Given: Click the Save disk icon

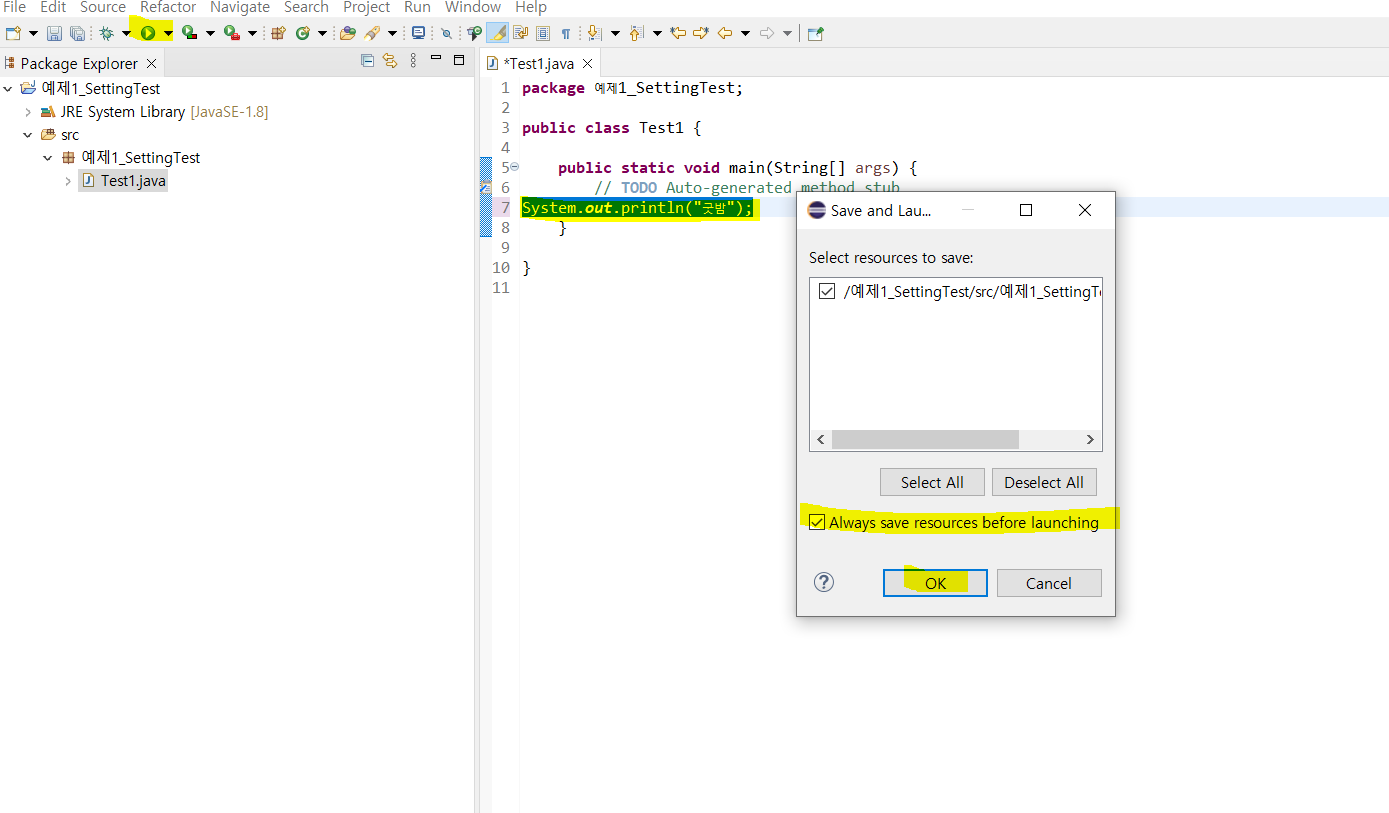Looking at the screenshot, I should click(x=55, y=33).
